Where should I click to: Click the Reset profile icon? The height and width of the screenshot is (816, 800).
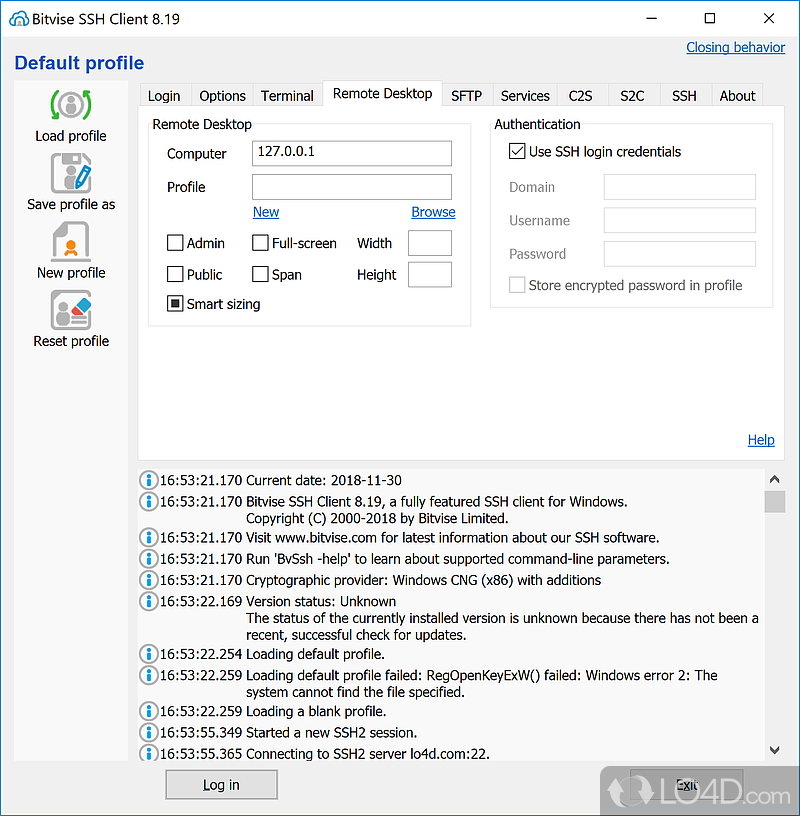pyautogui.click(x=71, y=310)
